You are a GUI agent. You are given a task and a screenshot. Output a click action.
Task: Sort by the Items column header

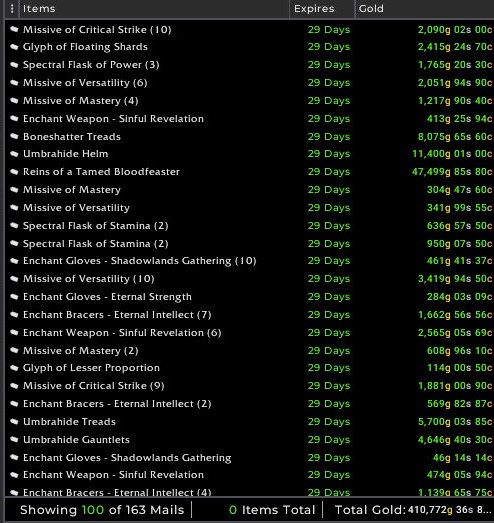pos(39,9)
